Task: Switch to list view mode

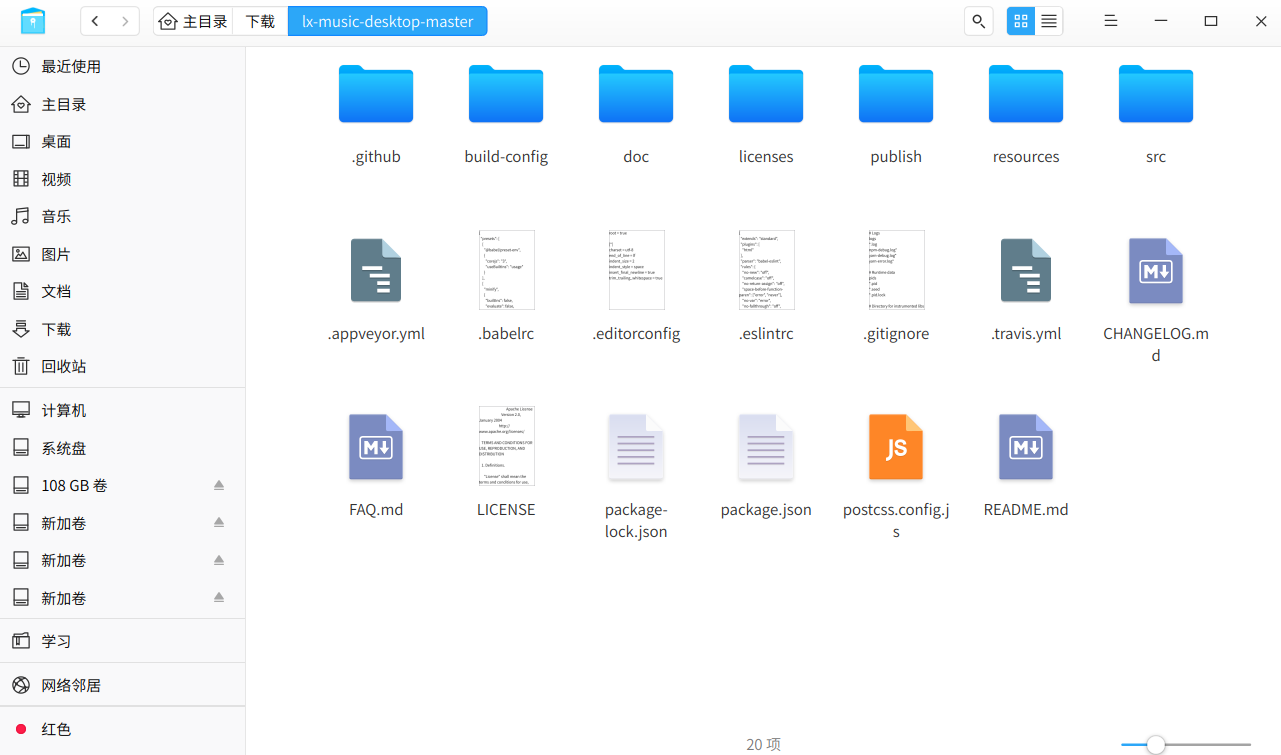Action: click(x=1049, y=21)
